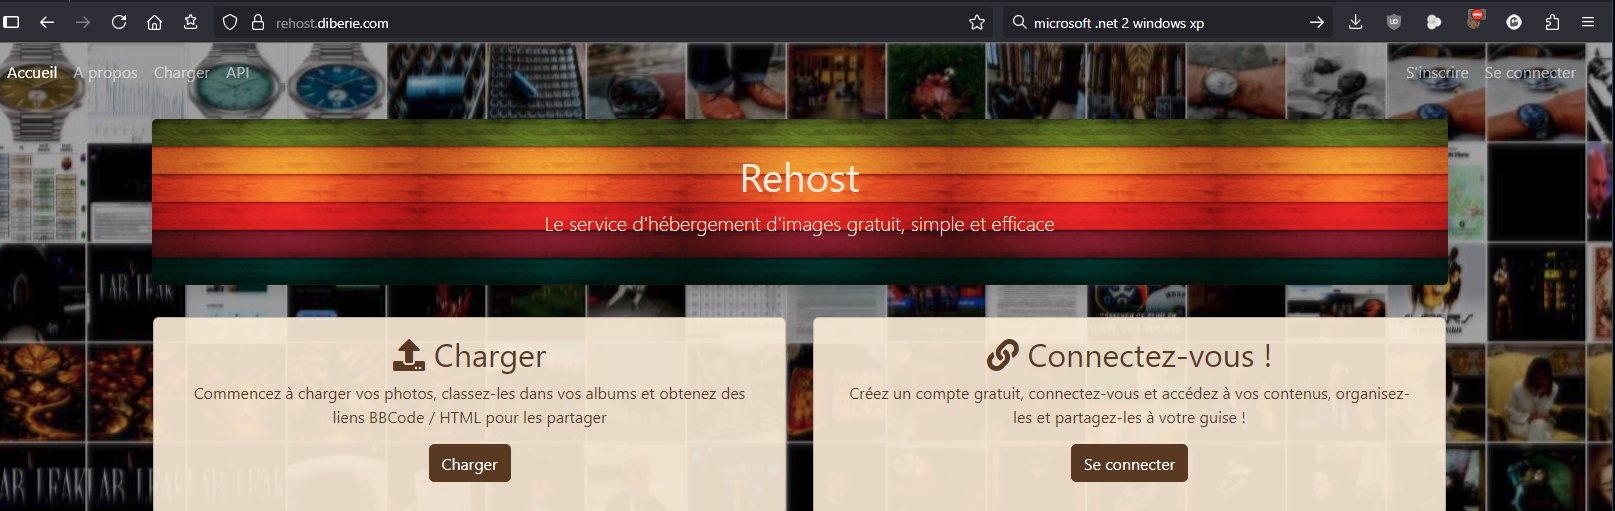The image size is (1615, 511).
Task: Open the A propos page
Action: pyautogui.click(x=105, y=72)
